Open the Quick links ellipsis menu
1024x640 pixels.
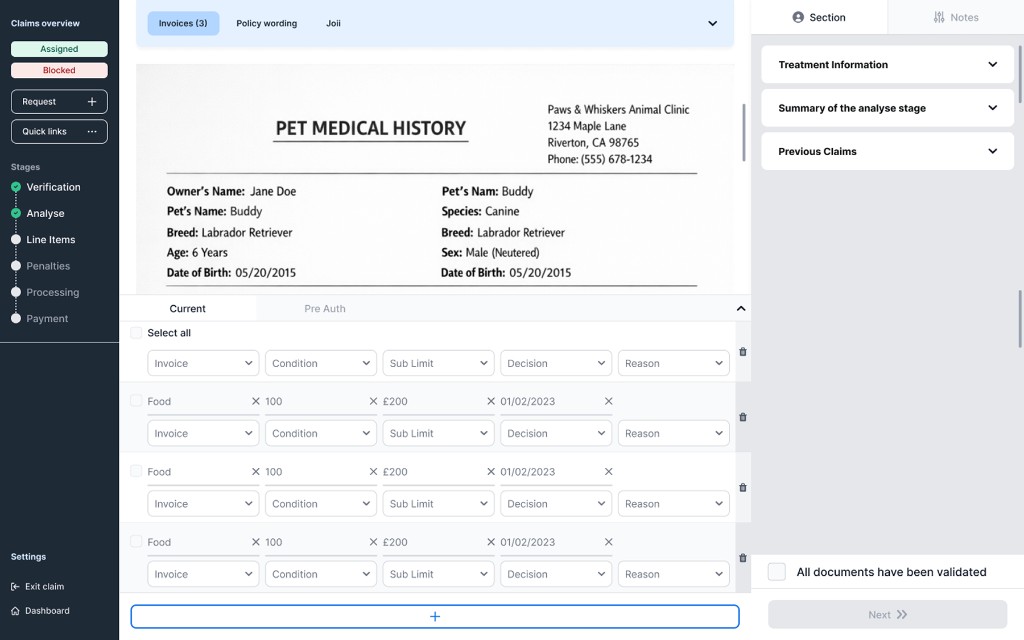(x=92, y=131)
